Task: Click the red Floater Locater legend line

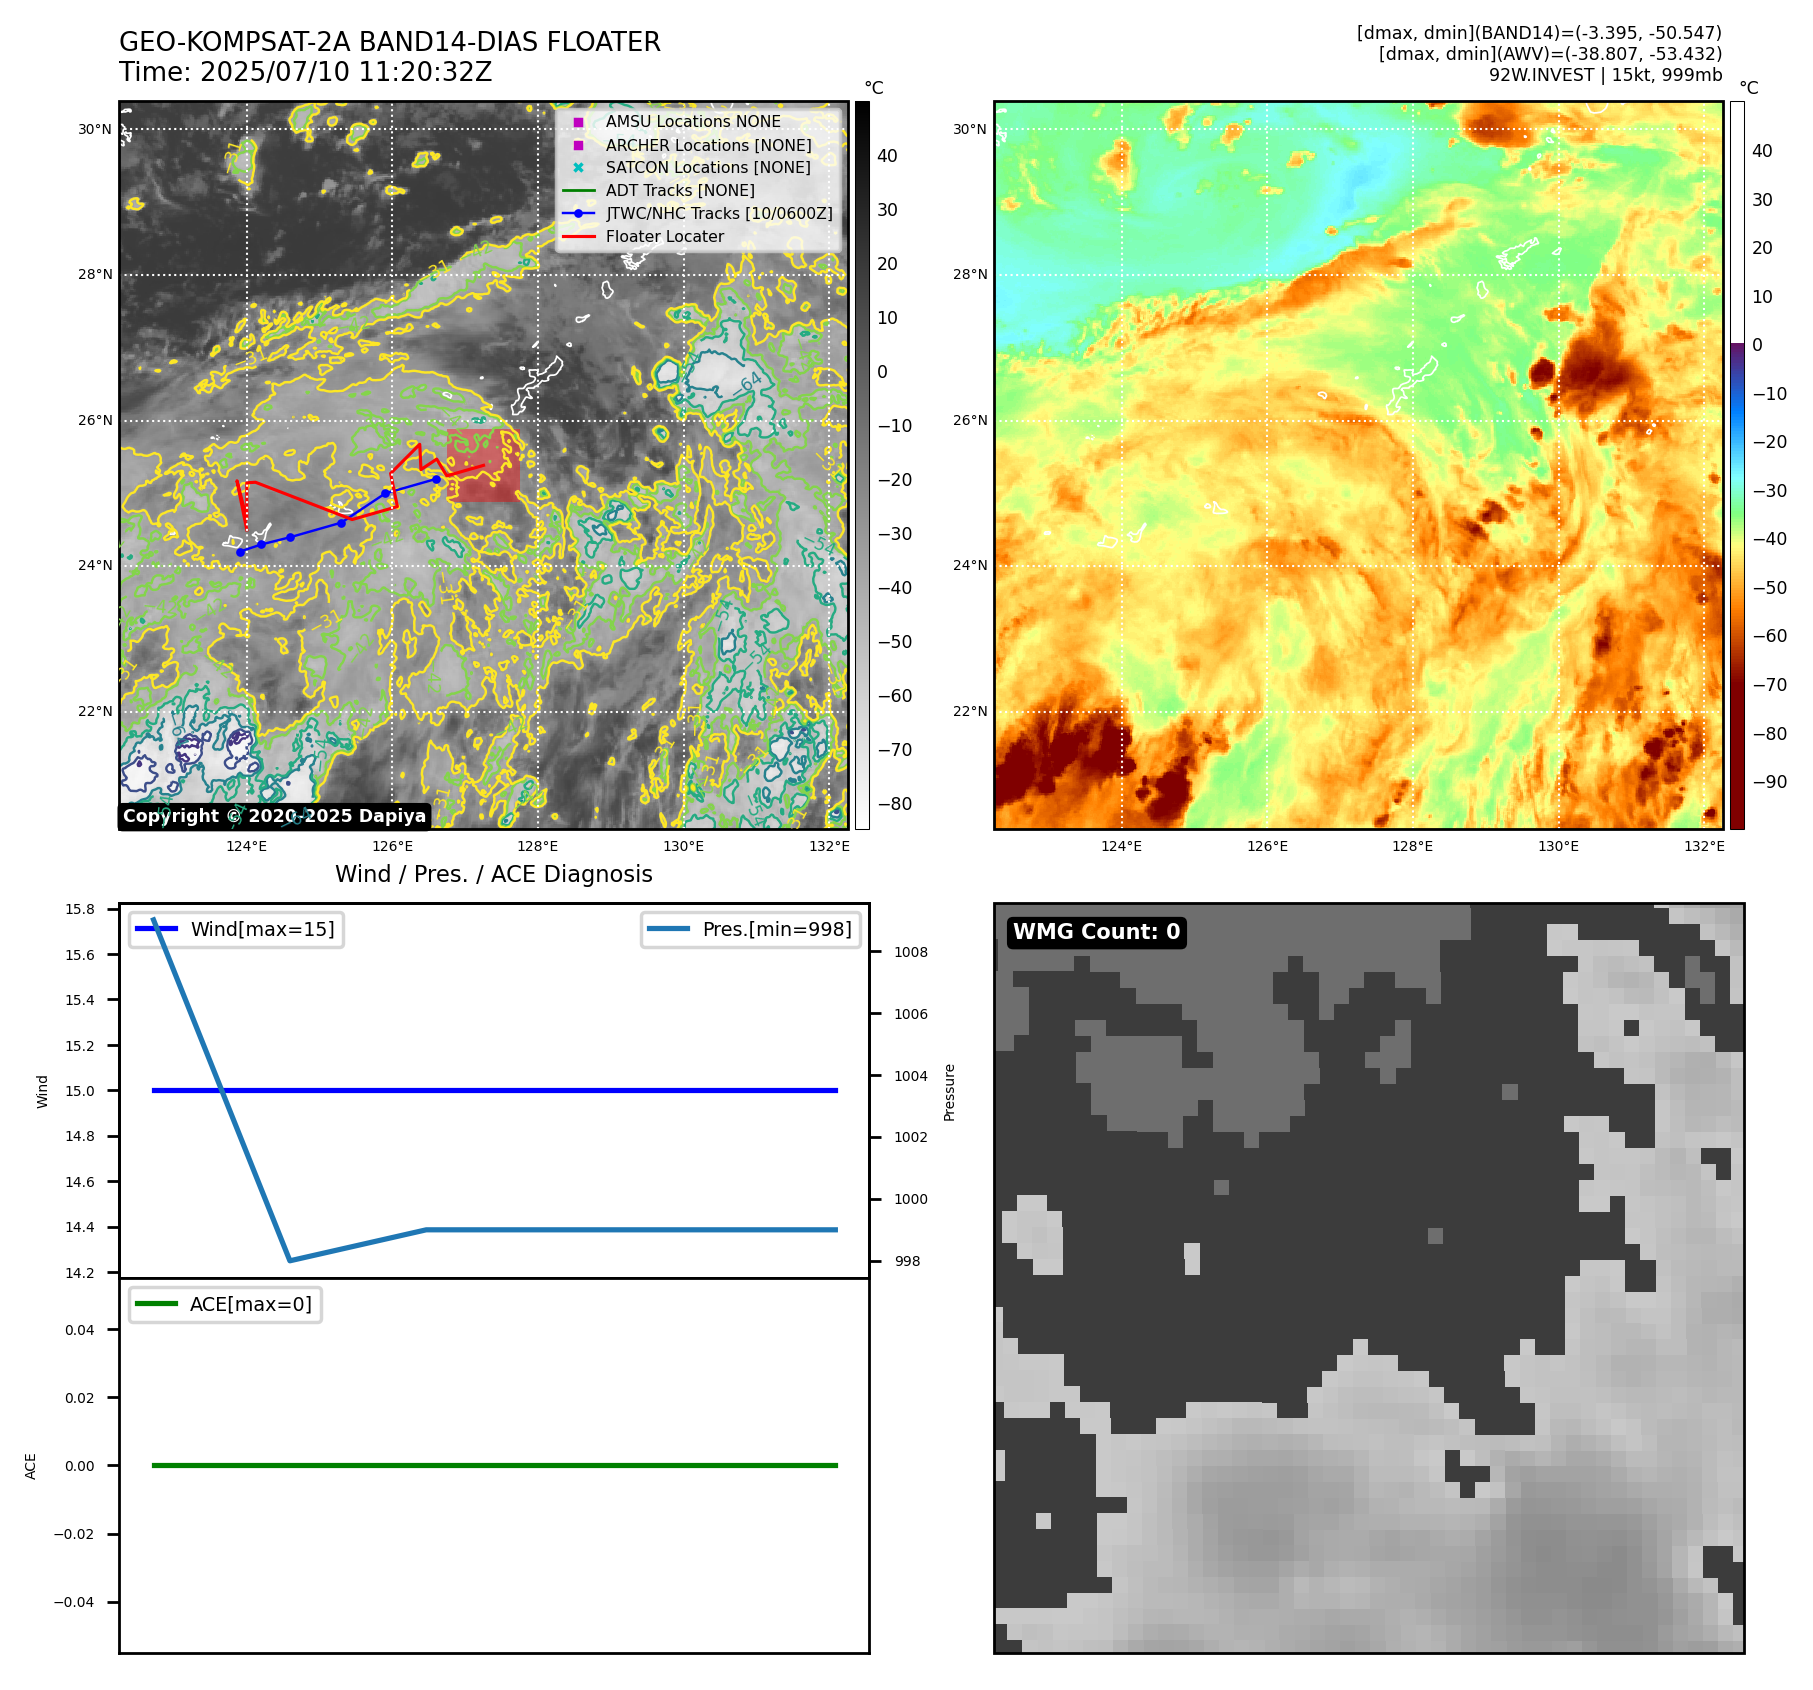Action: tap(578, 236)
